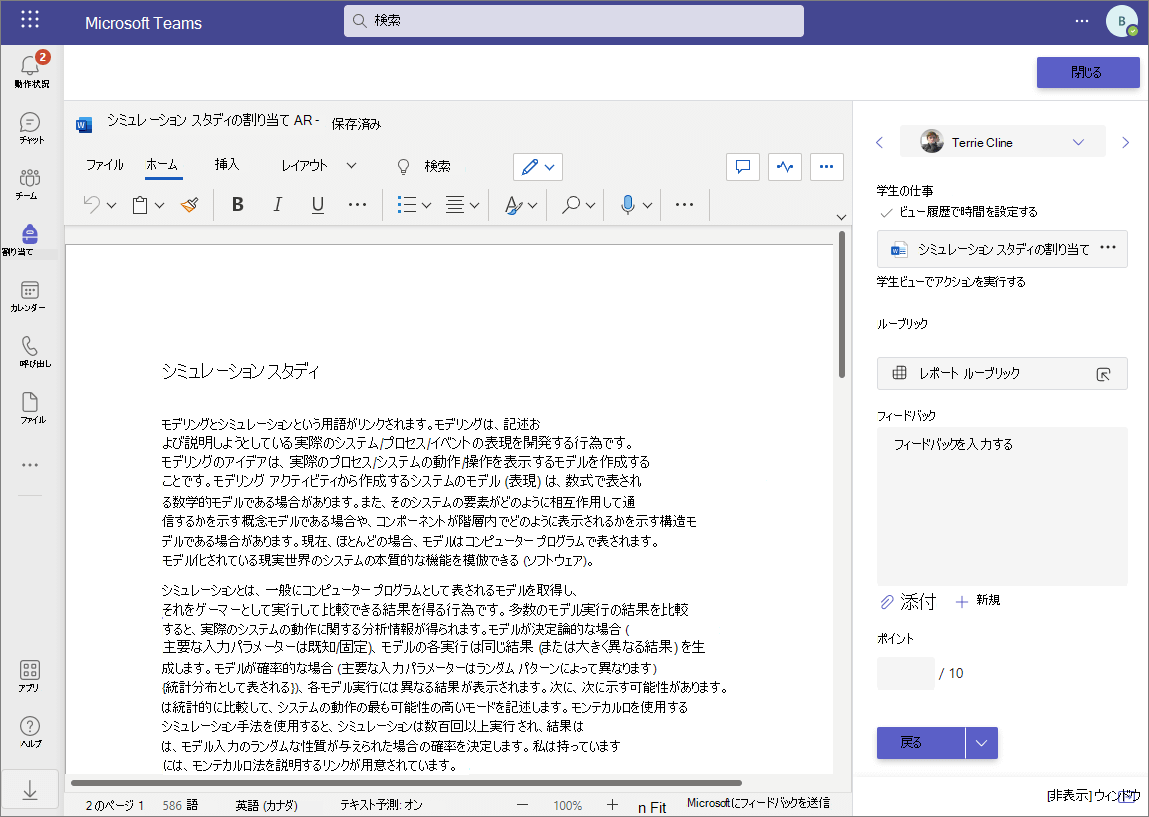Toggle Italic formatting
This screenshot has height=817, width=1149.
coord(277,204)
